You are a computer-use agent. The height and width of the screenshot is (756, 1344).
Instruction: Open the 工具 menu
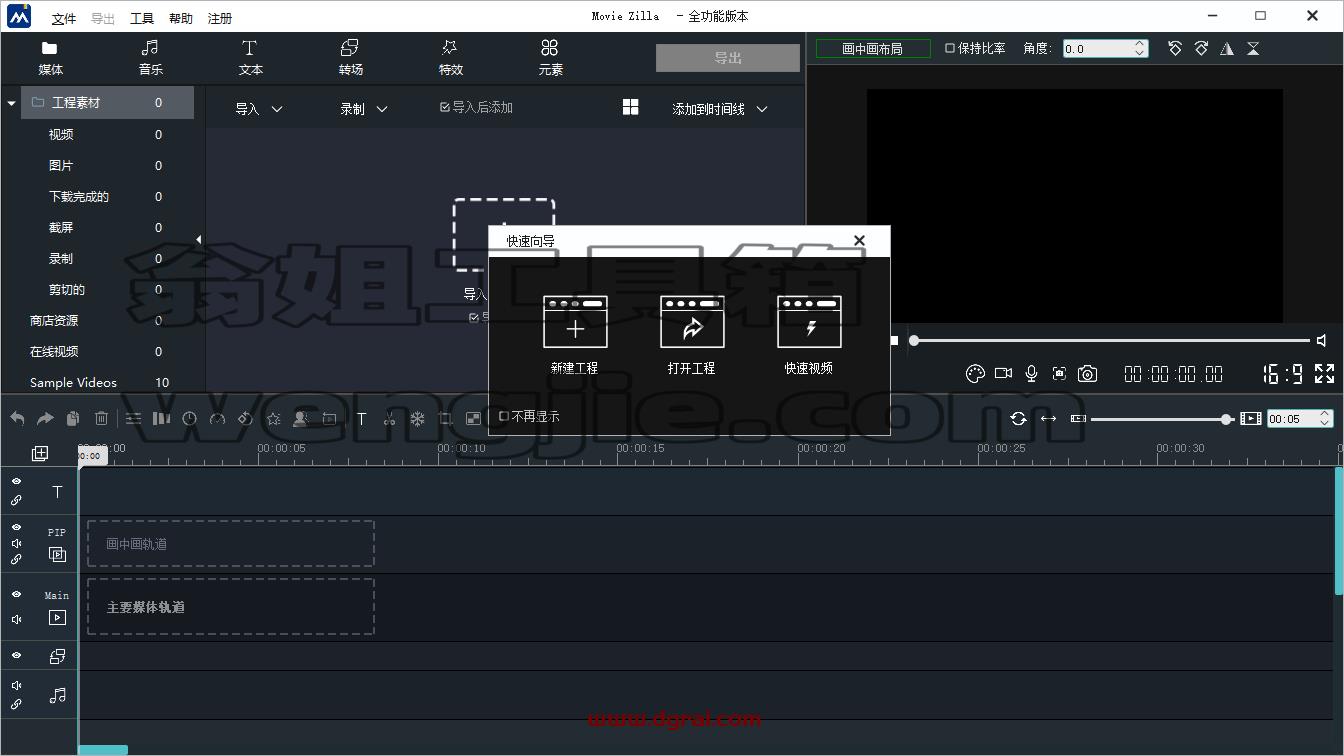tap(142, 18)
